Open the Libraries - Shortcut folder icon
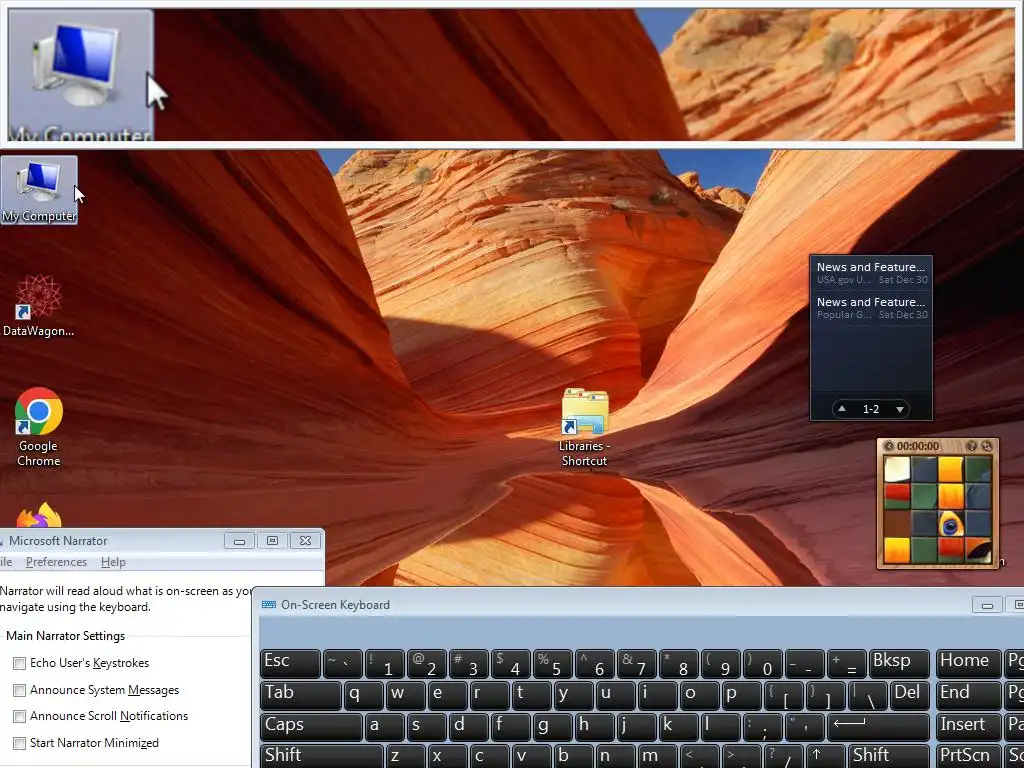 (584, 428)
